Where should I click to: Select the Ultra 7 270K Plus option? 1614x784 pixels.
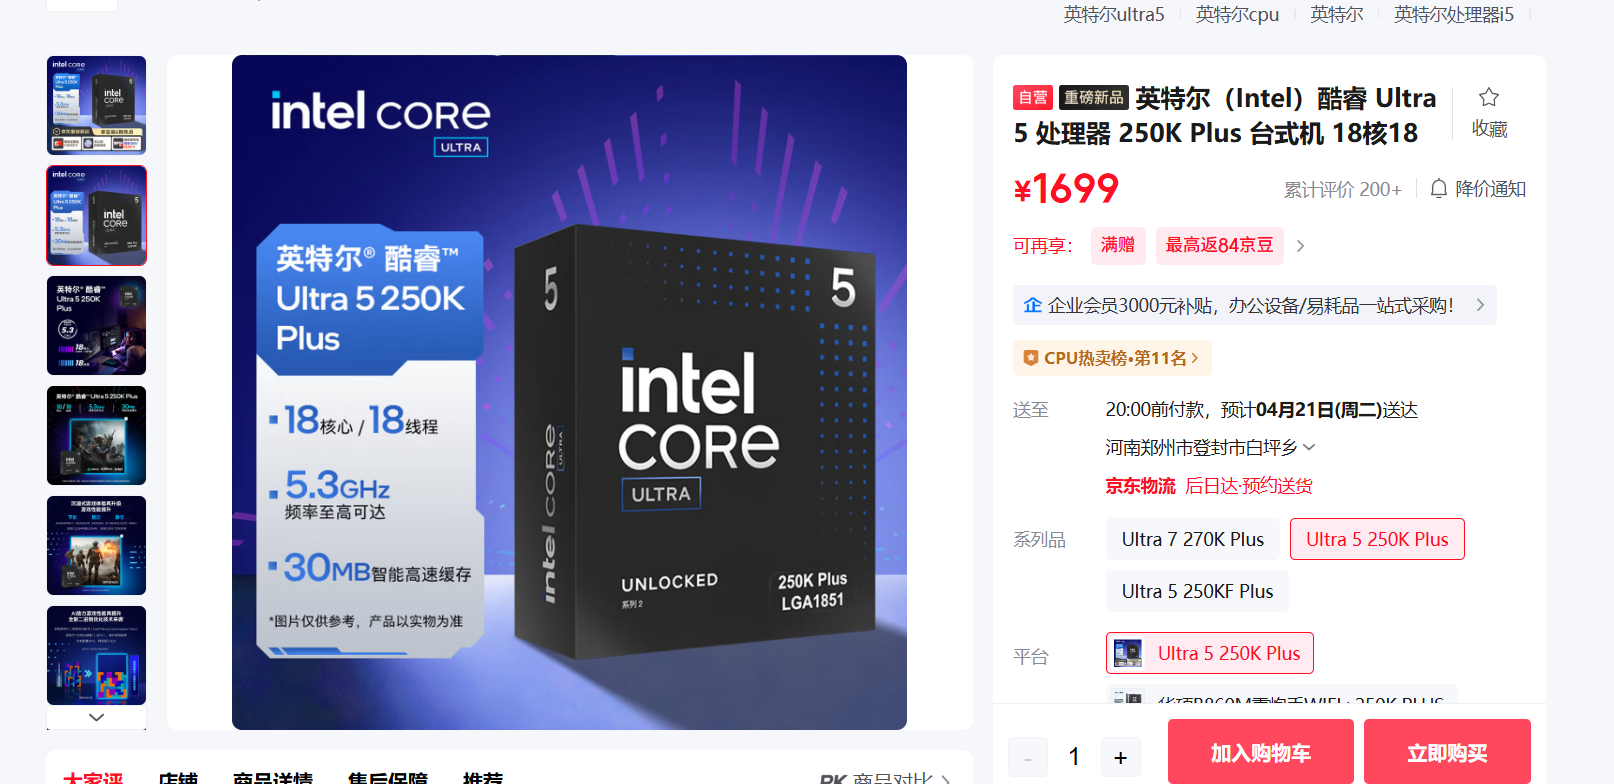tap(1192, 539)
